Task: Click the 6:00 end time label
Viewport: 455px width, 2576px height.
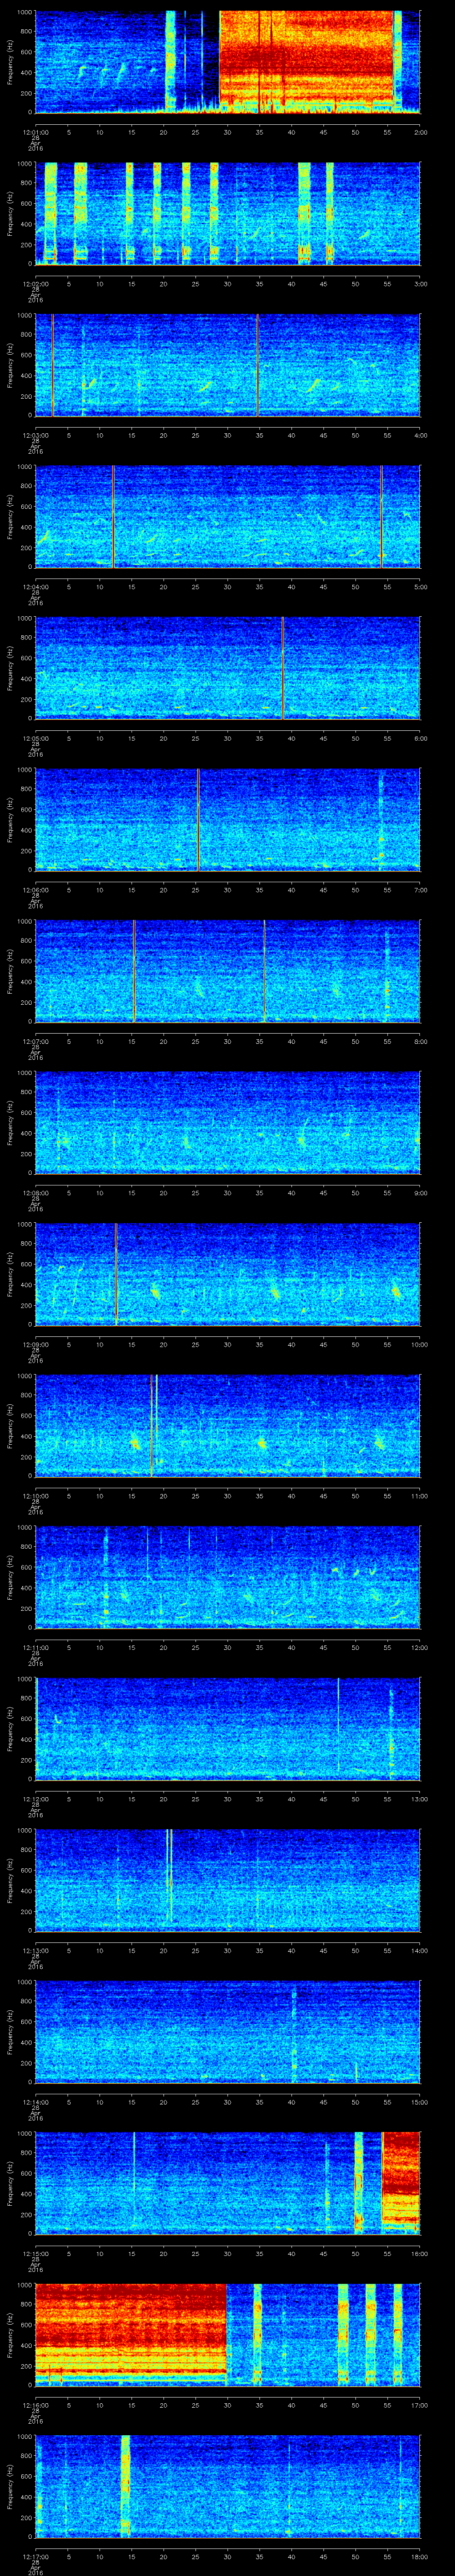Action: (x=420, y=738)
